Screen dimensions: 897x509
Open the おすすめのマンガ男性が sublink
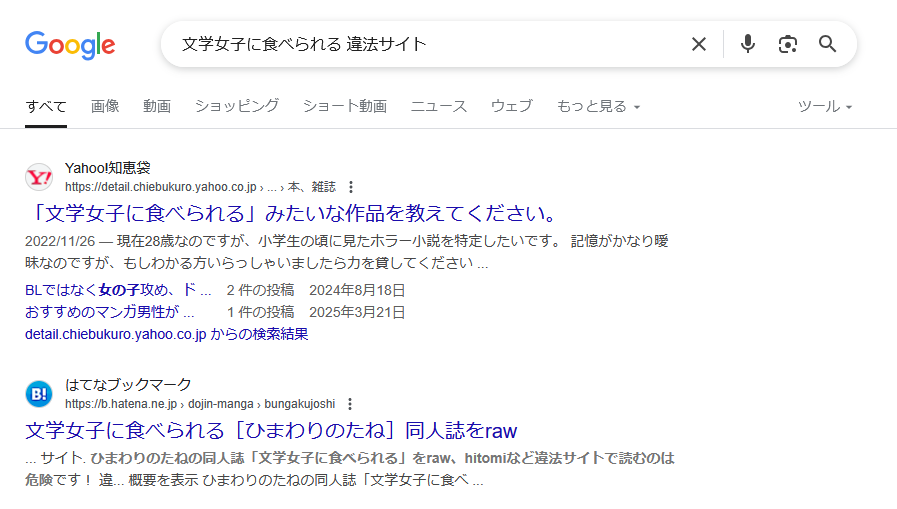(109, 312)
